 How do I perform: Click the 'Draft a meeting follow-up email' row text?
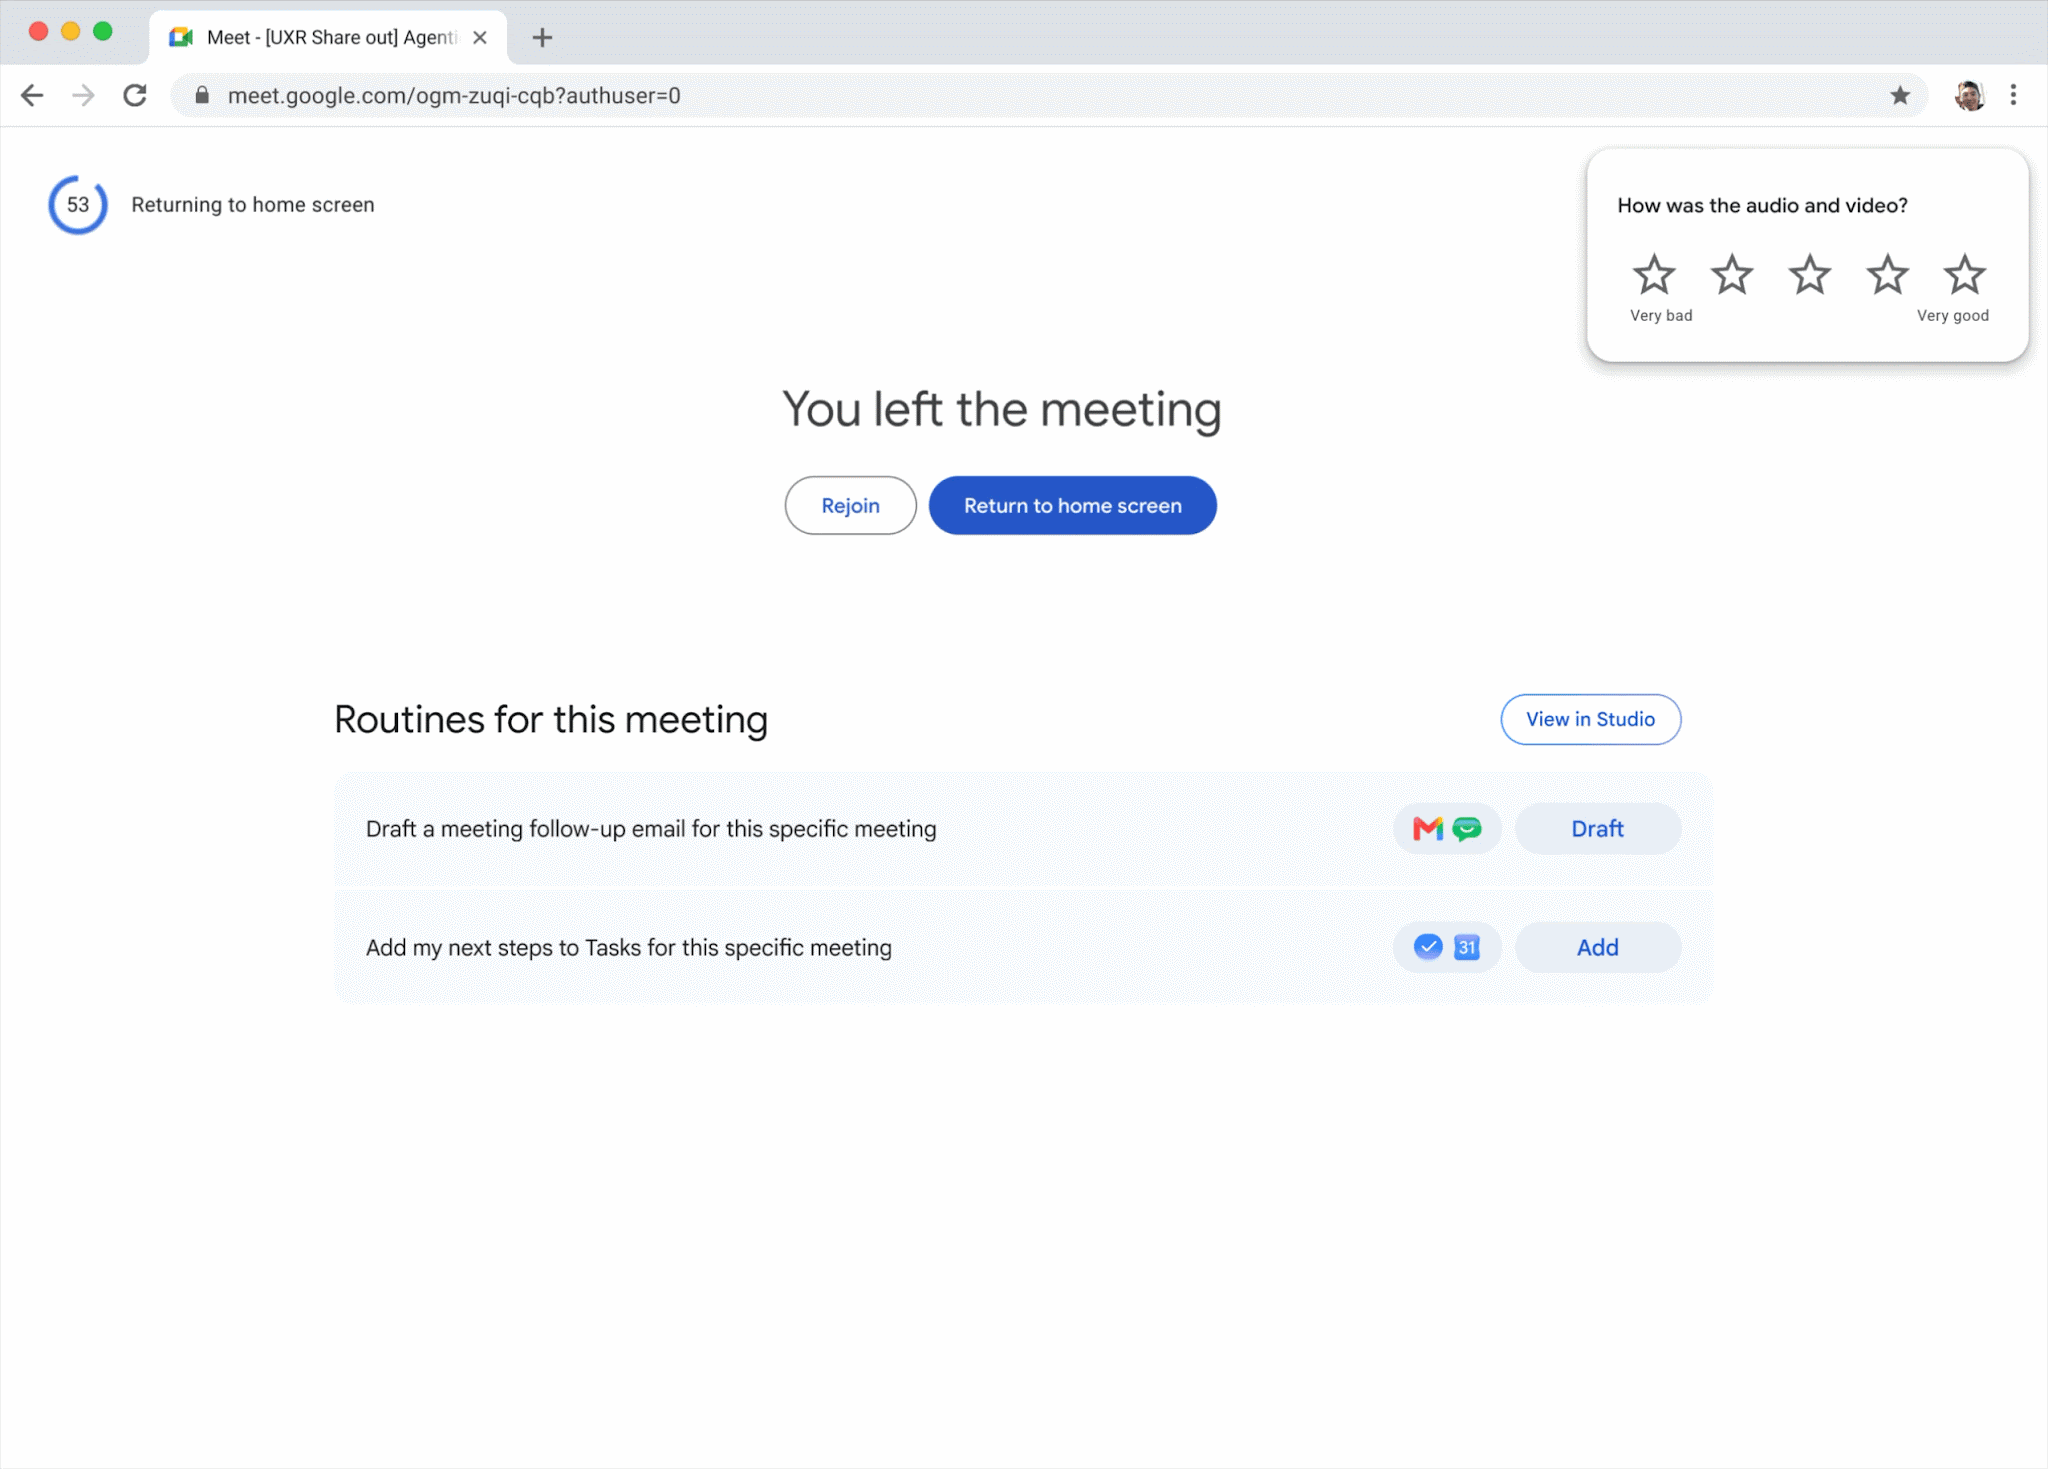click(651, 829)
